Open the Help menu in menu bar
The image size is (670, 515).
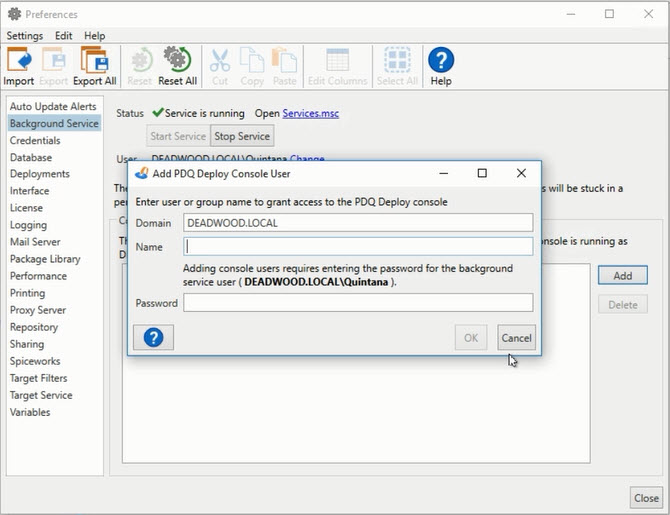click(x=94, y=36)
